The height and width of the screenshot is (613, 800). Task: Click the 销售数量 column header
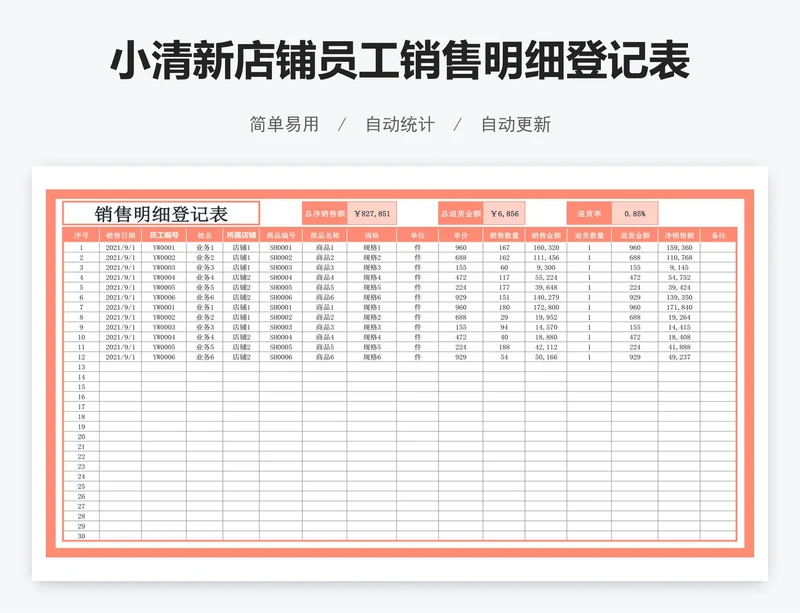click(504, 235)
